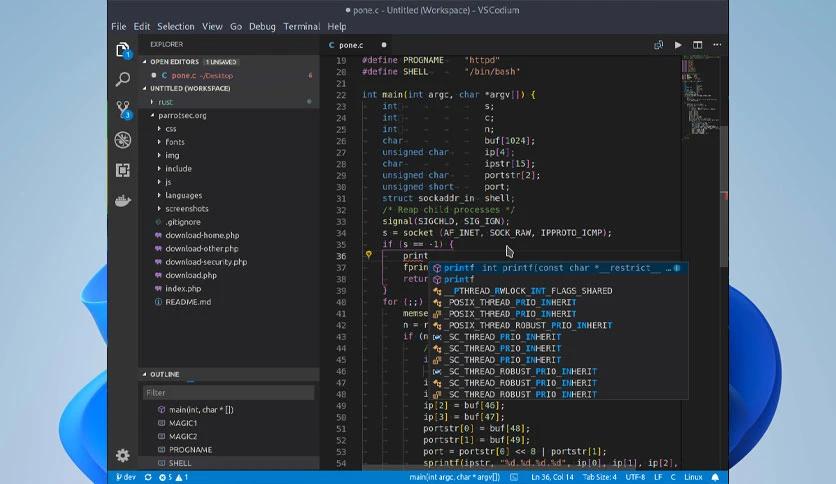
Task: Open the Docker view icon
Action: pos(123,201)
